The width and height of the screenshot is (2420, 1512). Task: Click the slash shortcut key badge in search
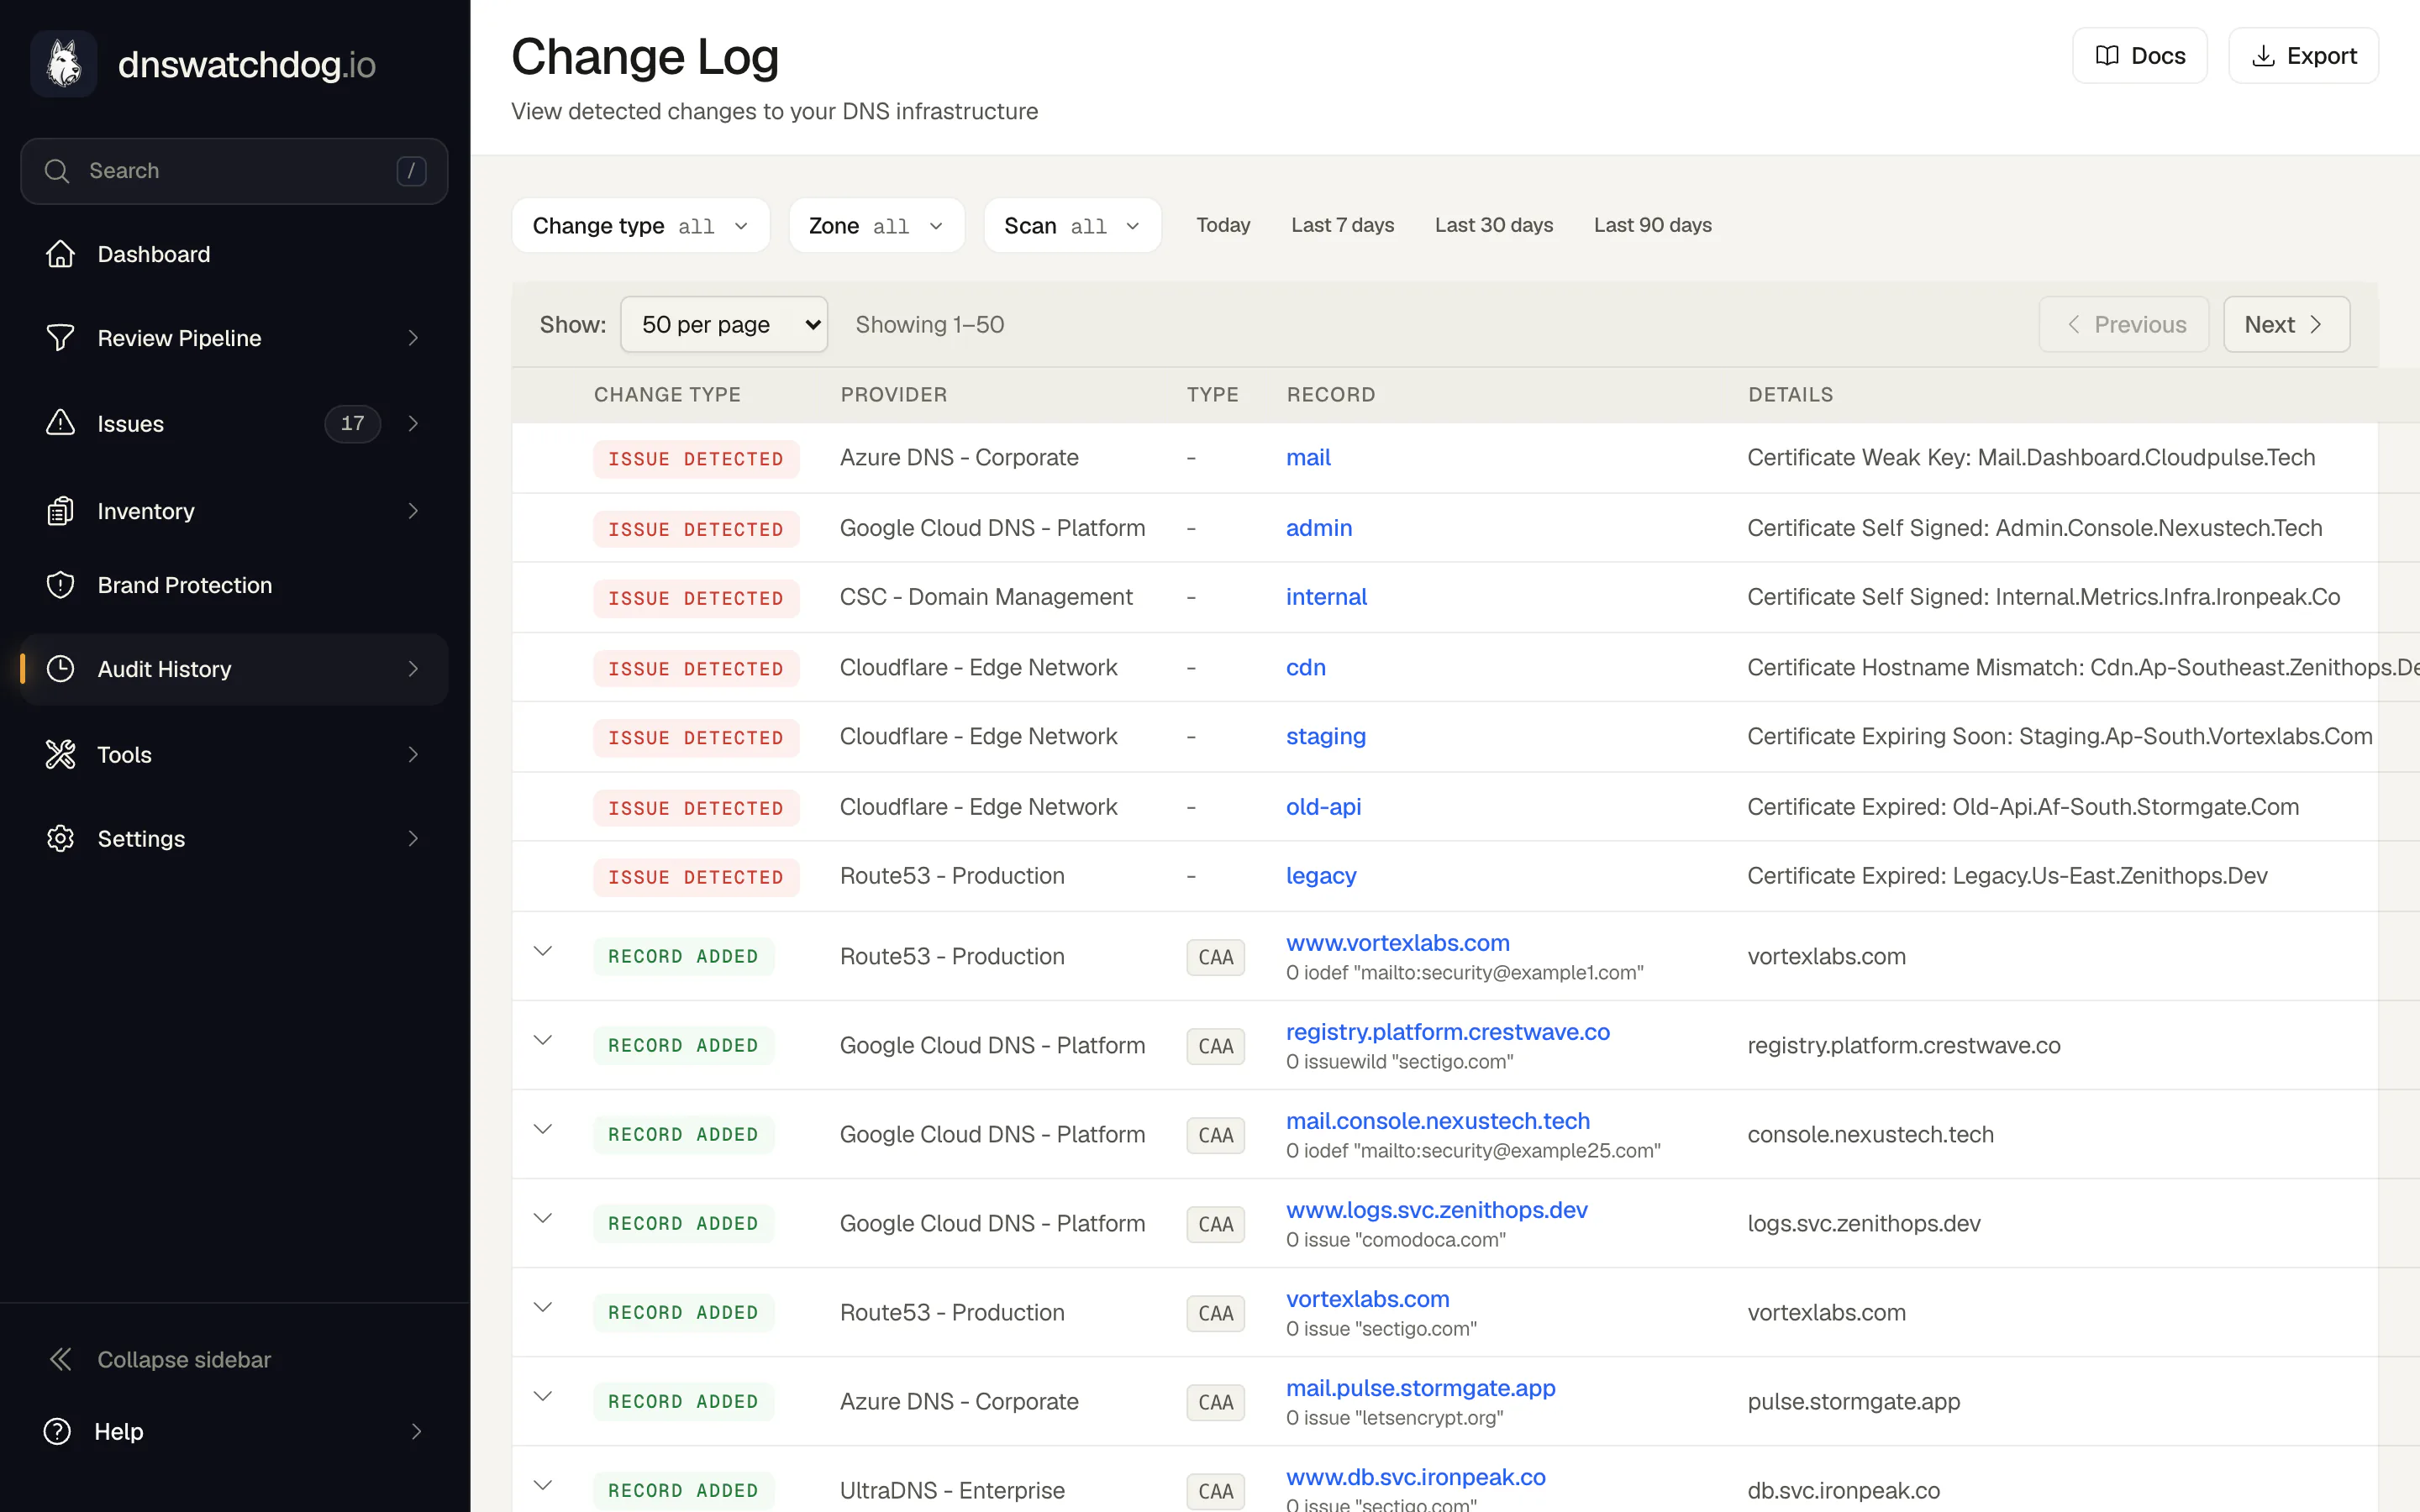click(x=411, y=171)
